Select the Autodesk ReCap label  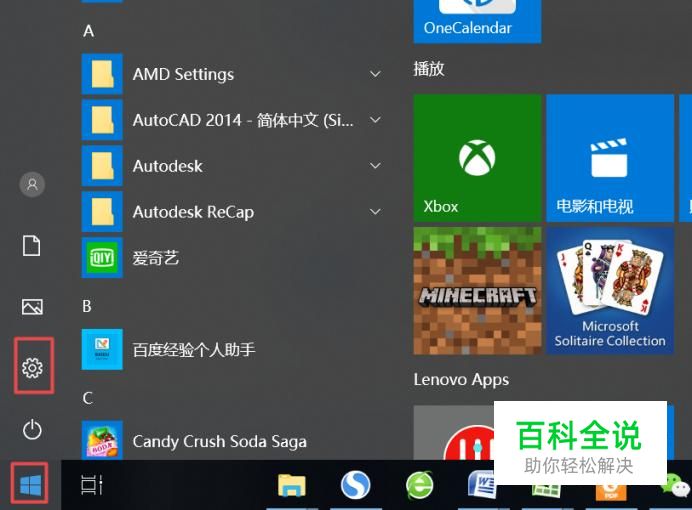point(193,212)
